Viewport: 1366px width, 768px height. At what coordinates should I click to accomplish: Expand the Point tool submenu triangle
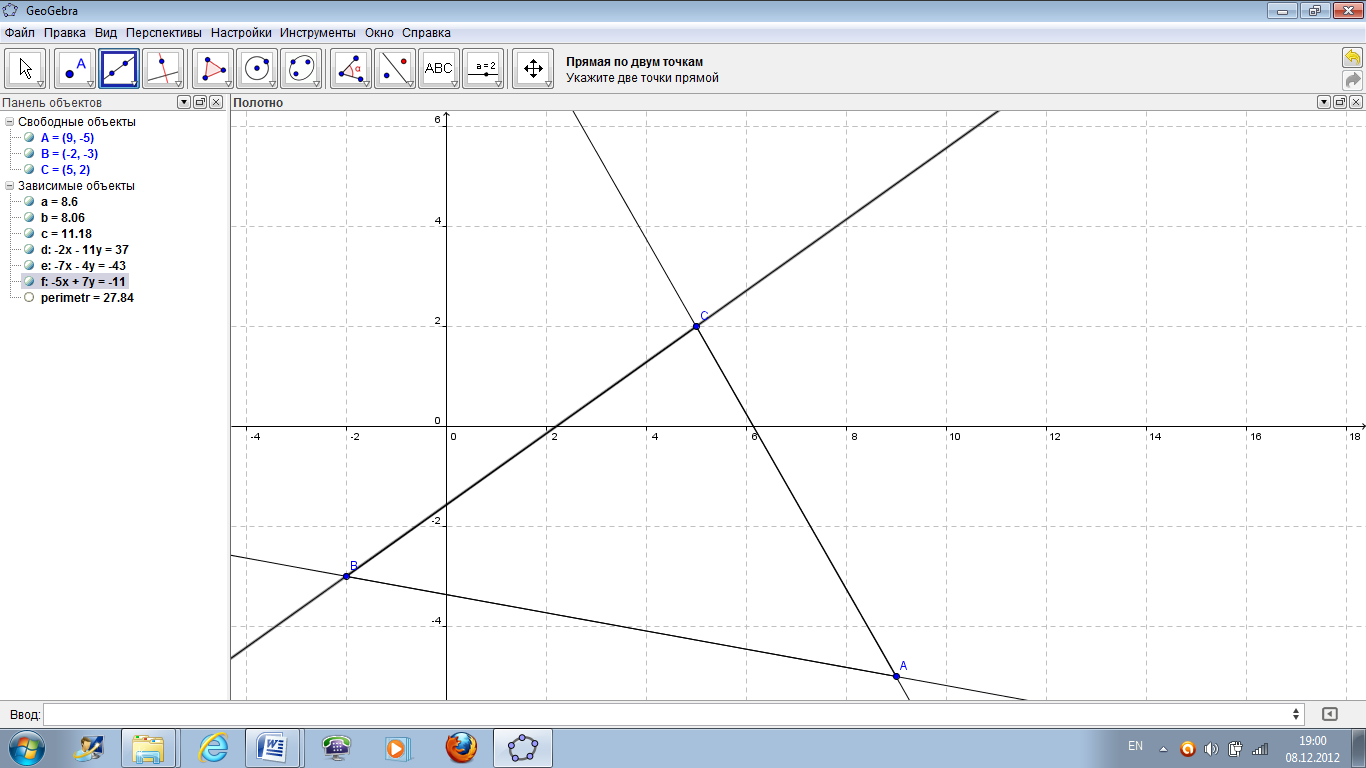click(90, 85)
